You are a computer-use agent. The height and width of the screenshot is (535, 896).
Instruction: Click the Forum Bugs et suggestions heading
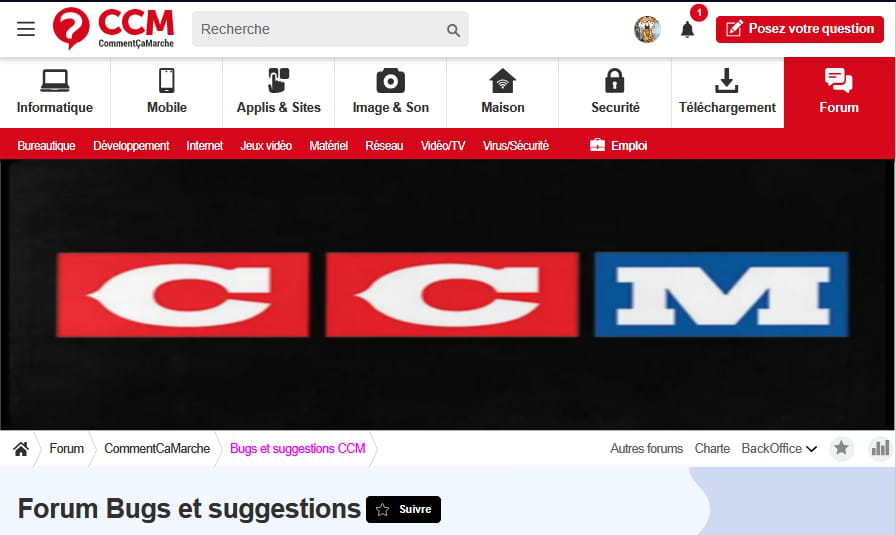(189, 509)
